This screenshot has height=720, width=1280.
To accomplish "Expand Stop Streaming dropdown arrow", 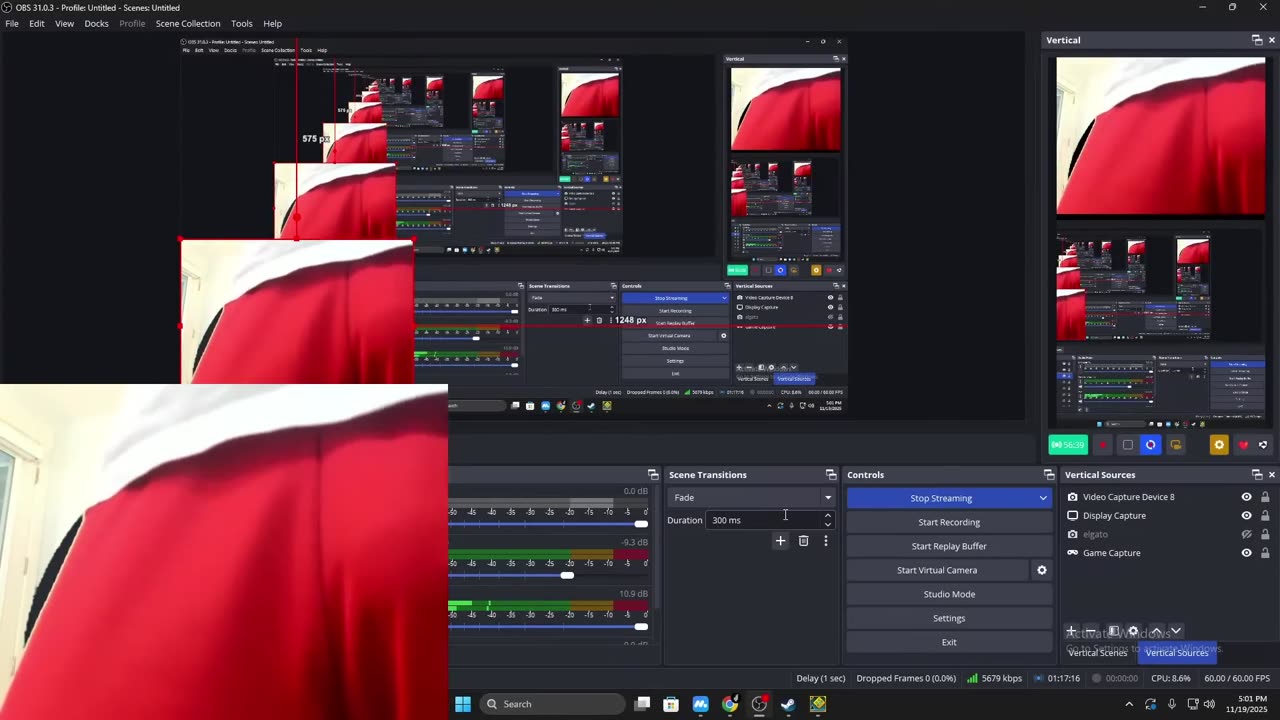I will (1043, 498).
